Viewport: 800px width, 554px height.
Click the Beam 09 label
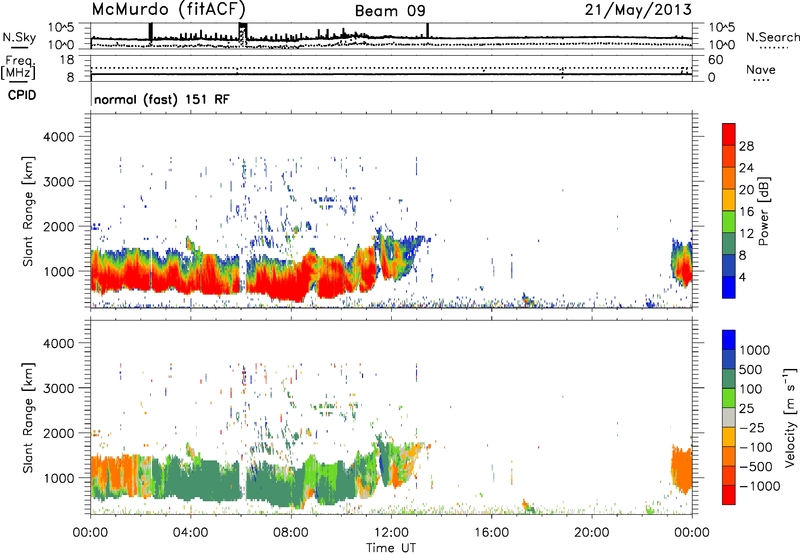click(390, 11)
